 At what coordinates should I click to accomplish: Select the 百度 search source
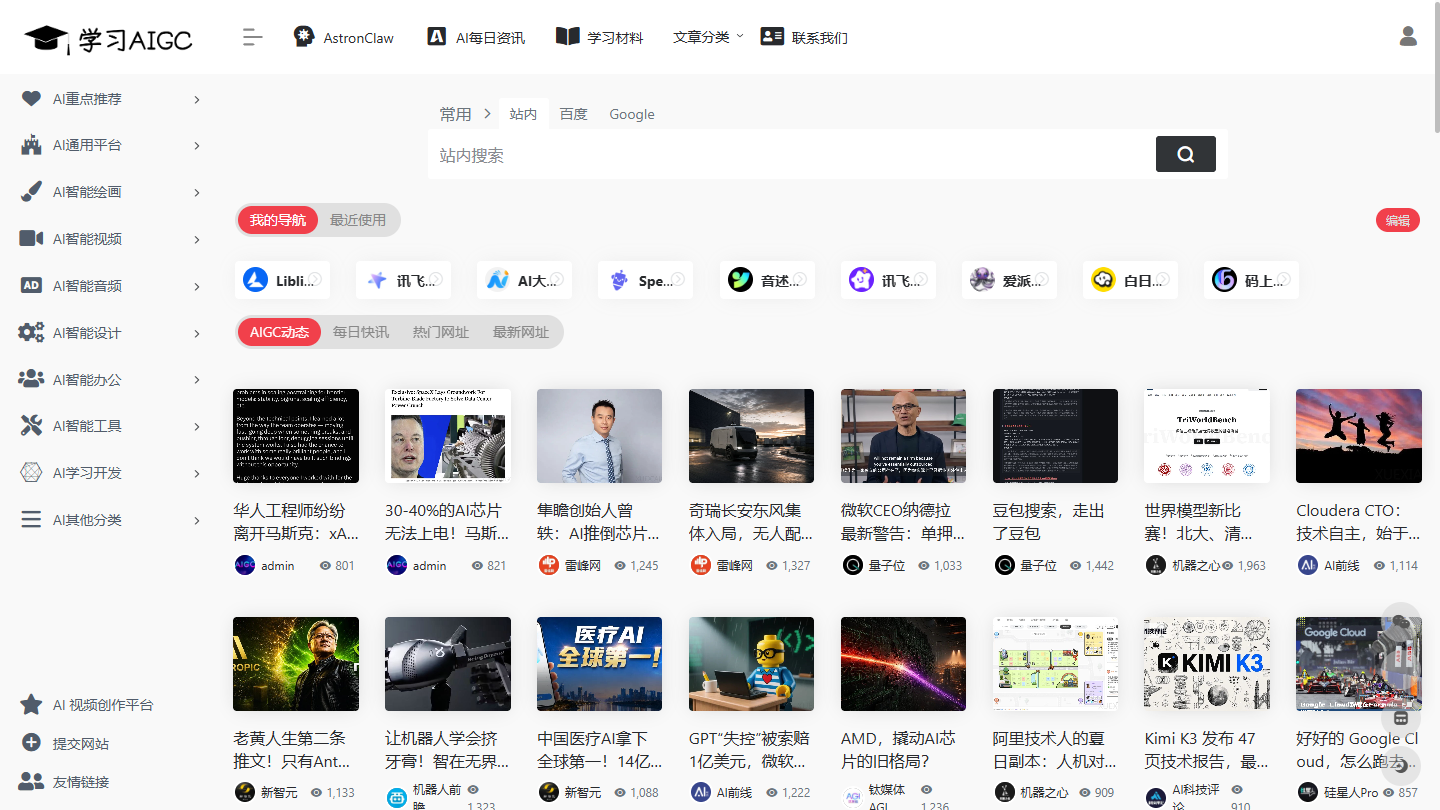(x=574, y=114)
